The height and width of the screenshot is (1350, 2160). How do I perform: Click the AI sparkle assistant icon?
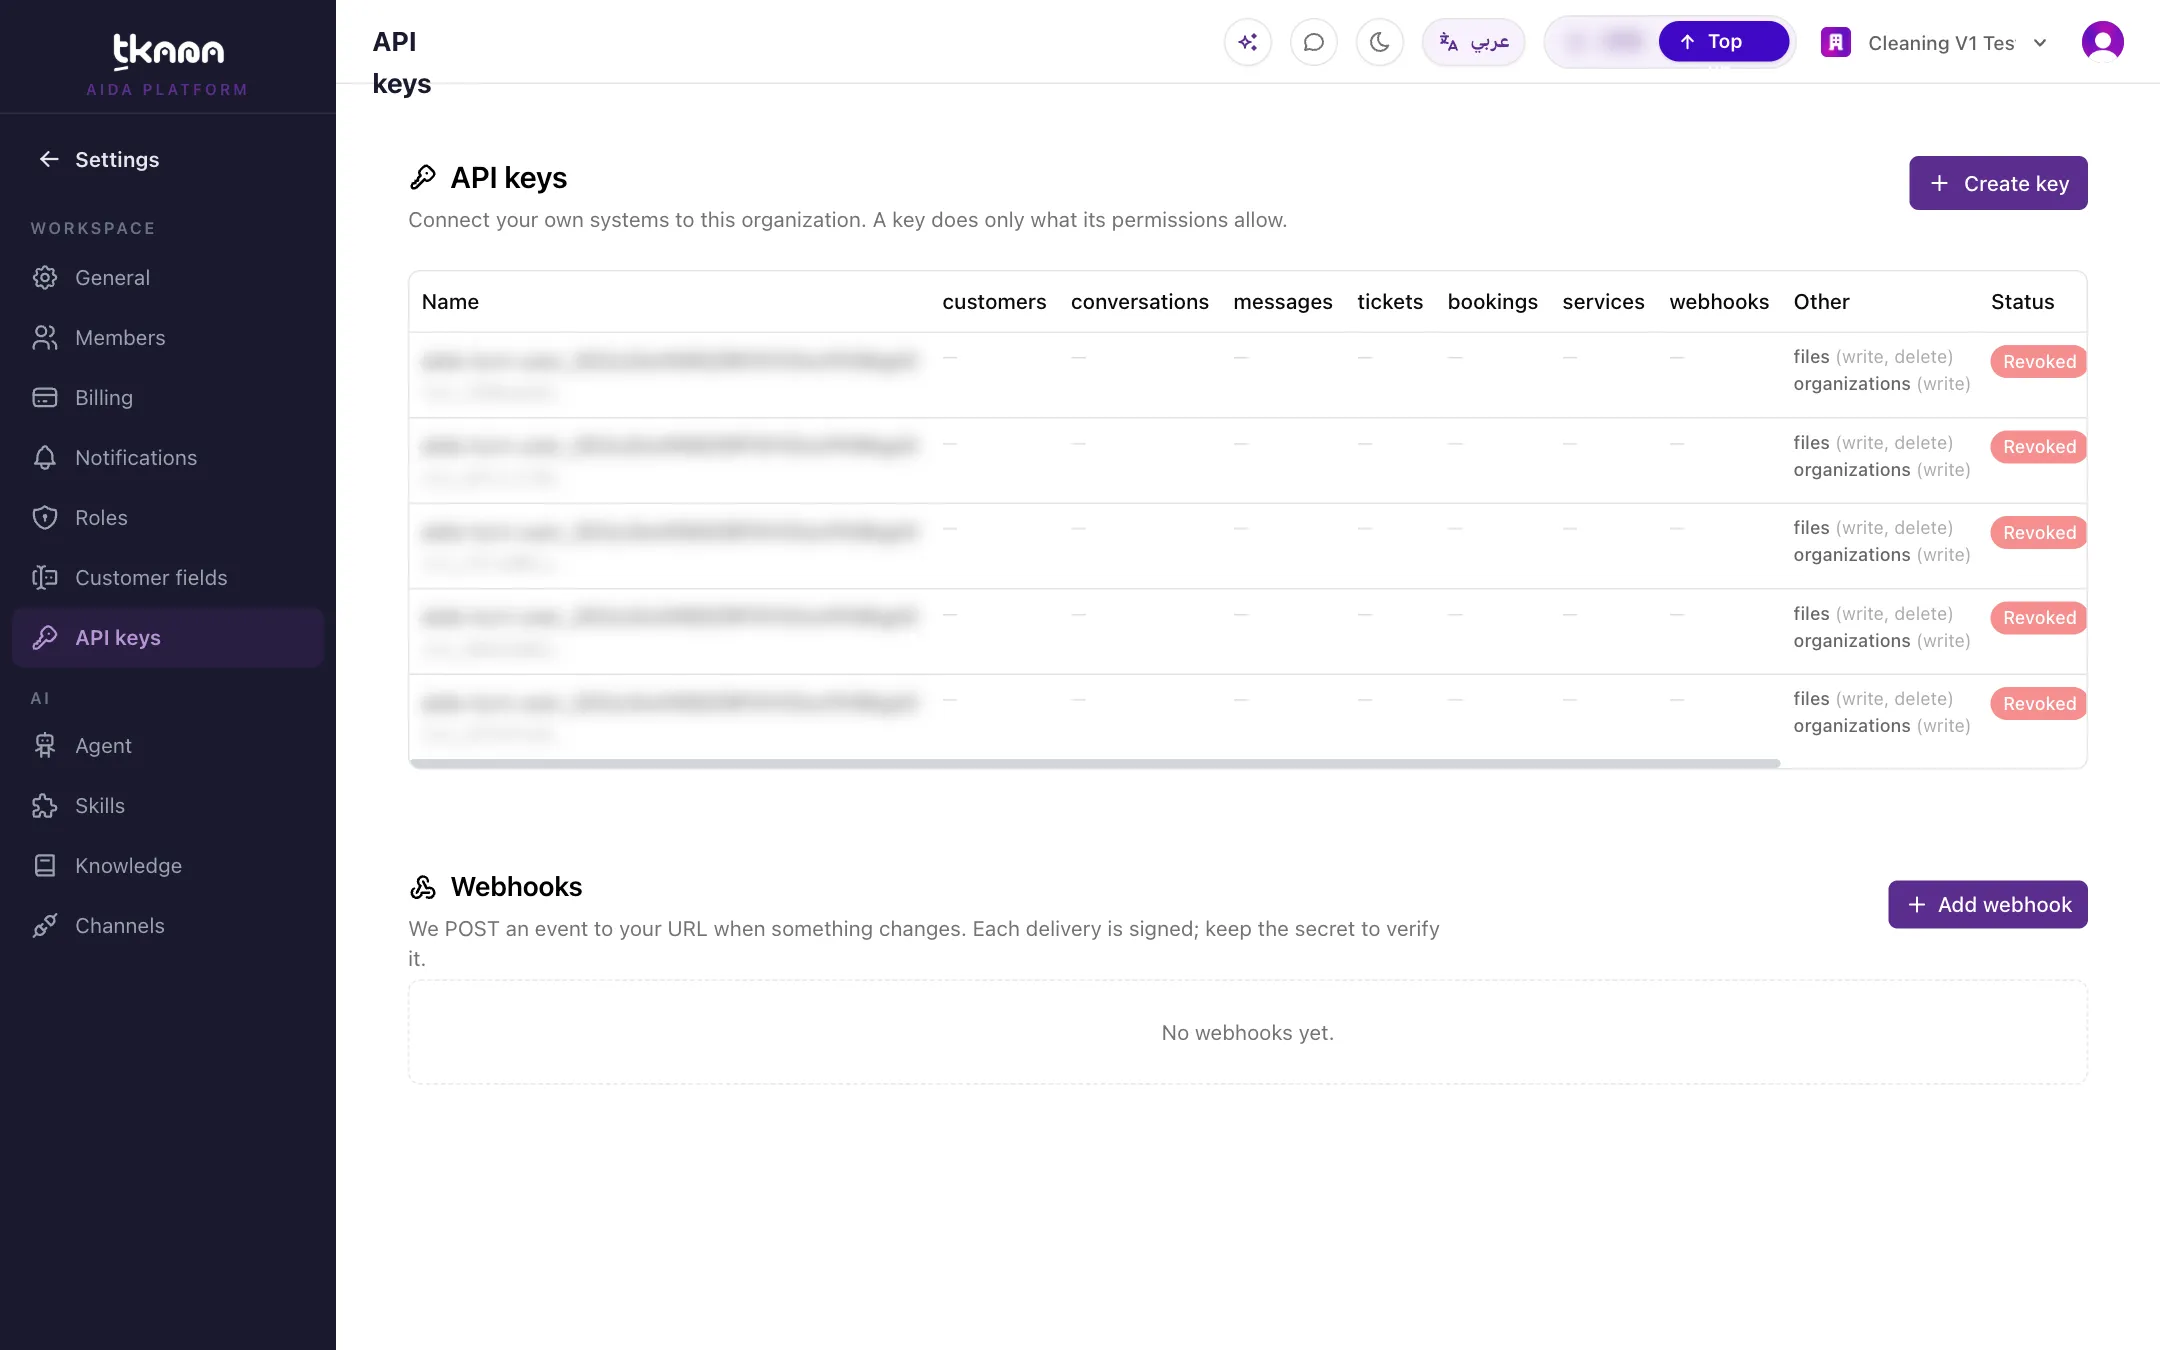pos(1247,42)
